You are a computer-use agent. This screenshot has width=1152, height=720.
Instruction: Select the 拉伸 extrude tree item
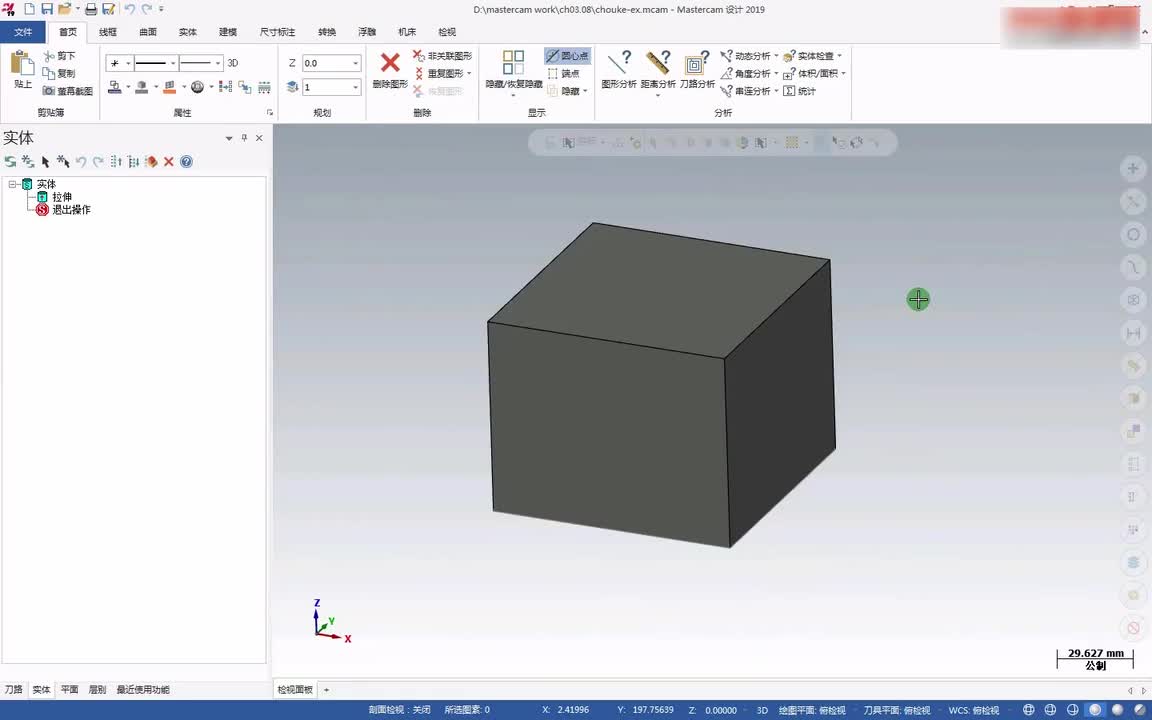(x=62, y=197)
